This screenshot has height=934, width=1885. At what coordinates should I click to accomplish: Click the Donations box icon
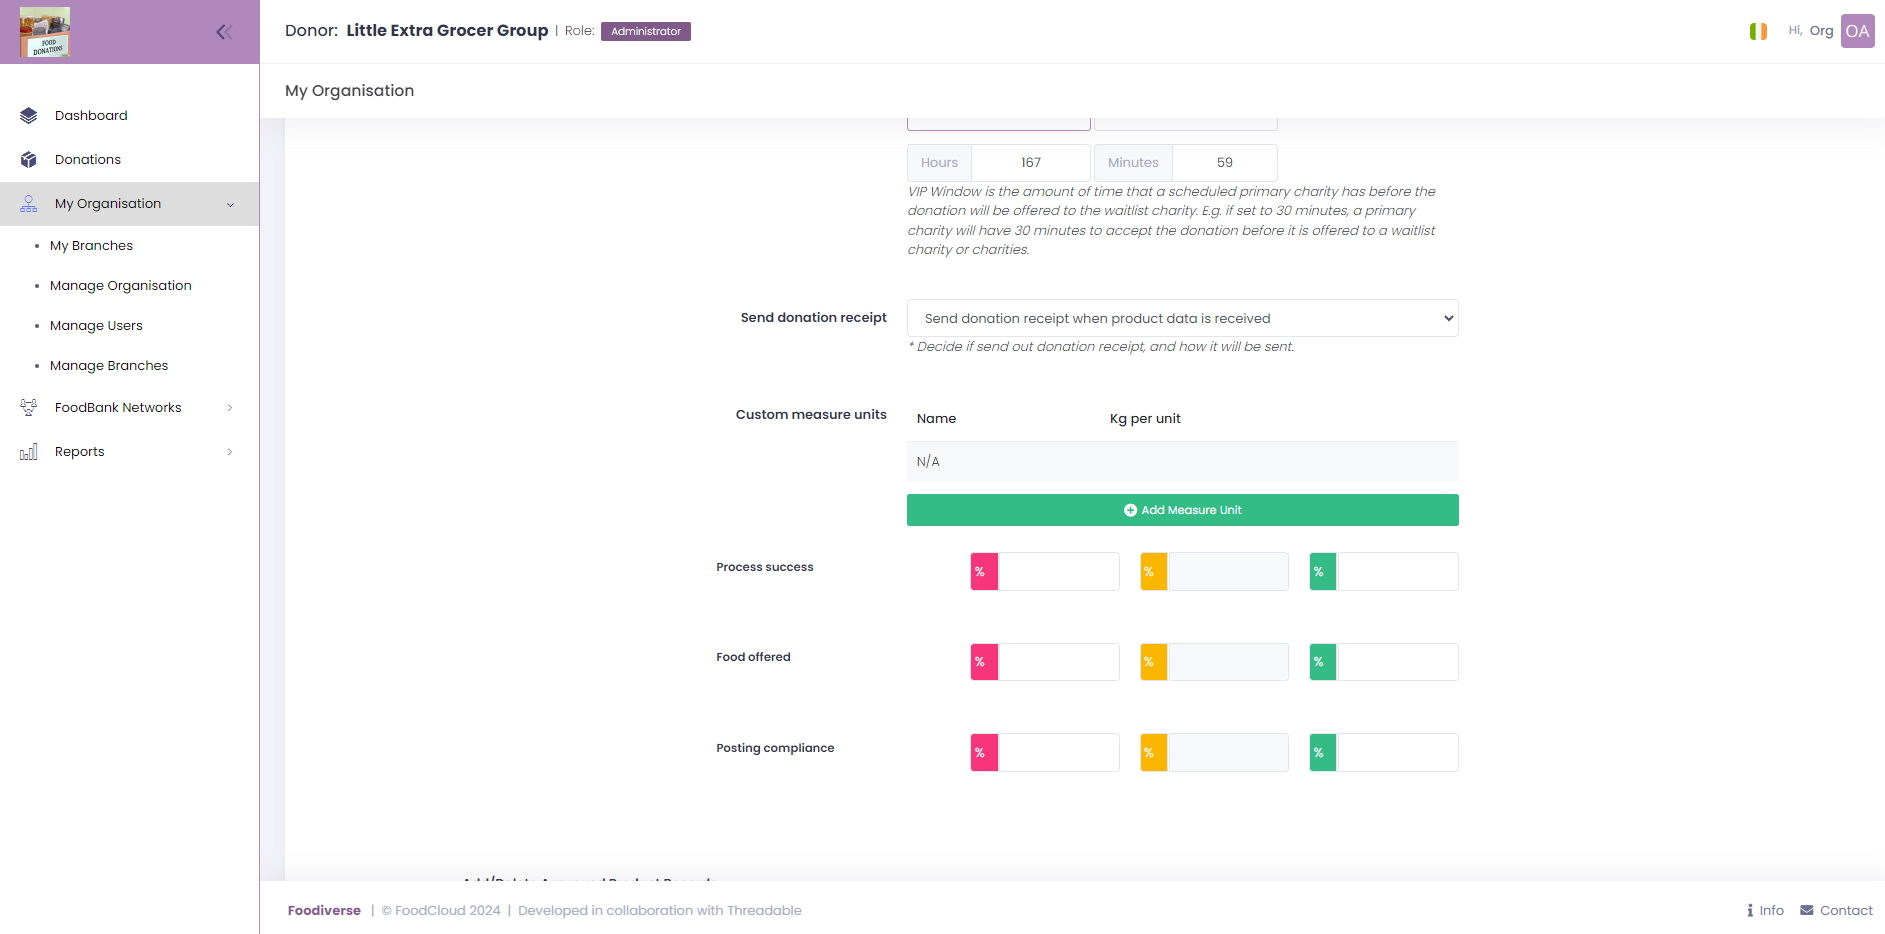coord(28,160)
